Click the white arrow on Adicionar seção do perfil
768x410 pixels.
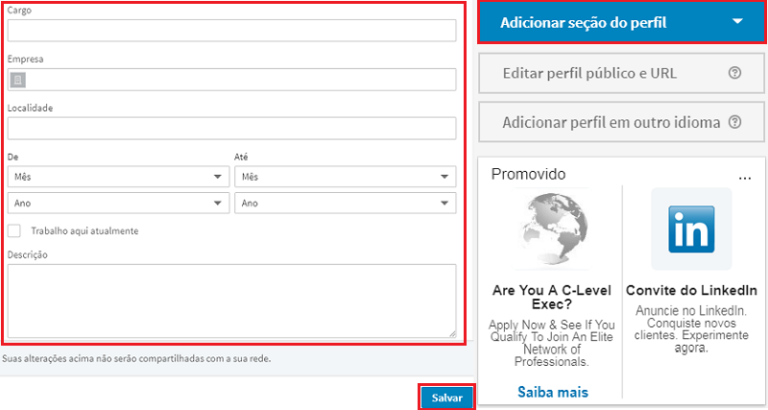(738, 22)
